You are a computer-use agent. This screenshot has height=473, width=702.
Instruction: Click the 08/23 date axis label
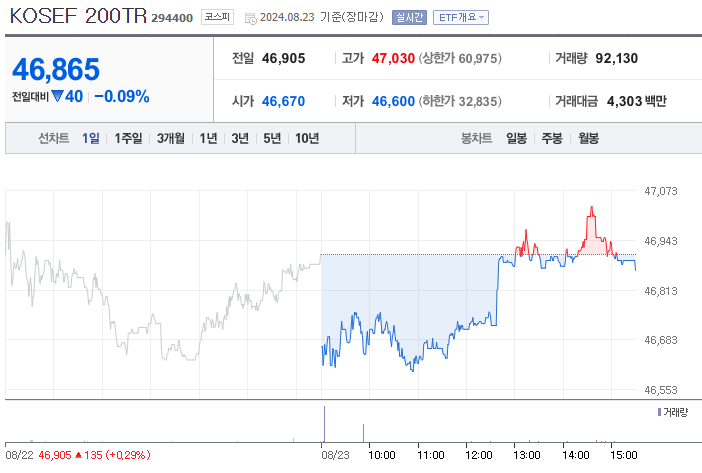pos(335,455)
